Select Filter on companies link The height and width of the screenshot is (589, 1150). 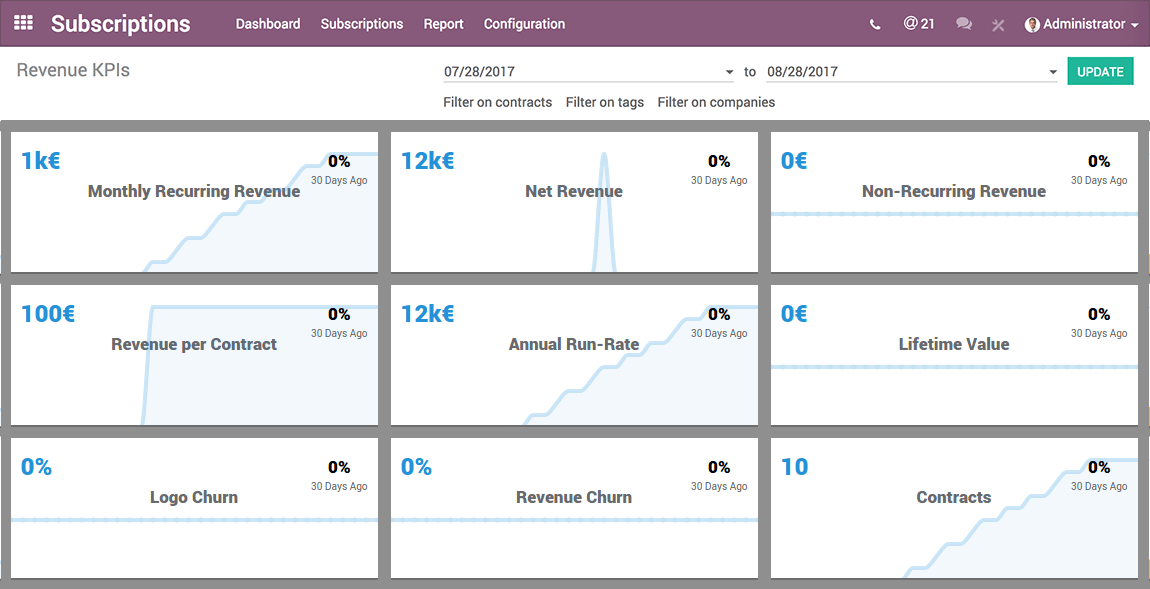coord(716,102)
